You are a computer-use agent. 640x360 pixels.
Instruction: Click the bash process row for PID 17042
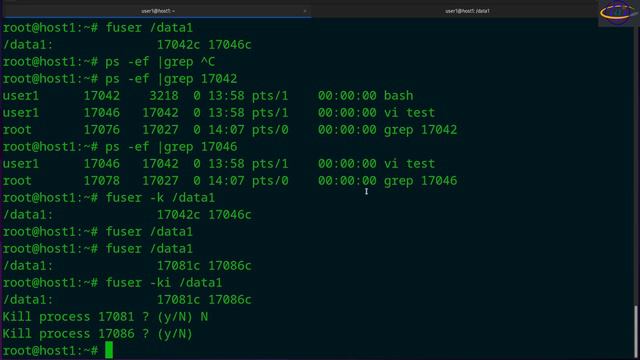click(x=208, y=96)
